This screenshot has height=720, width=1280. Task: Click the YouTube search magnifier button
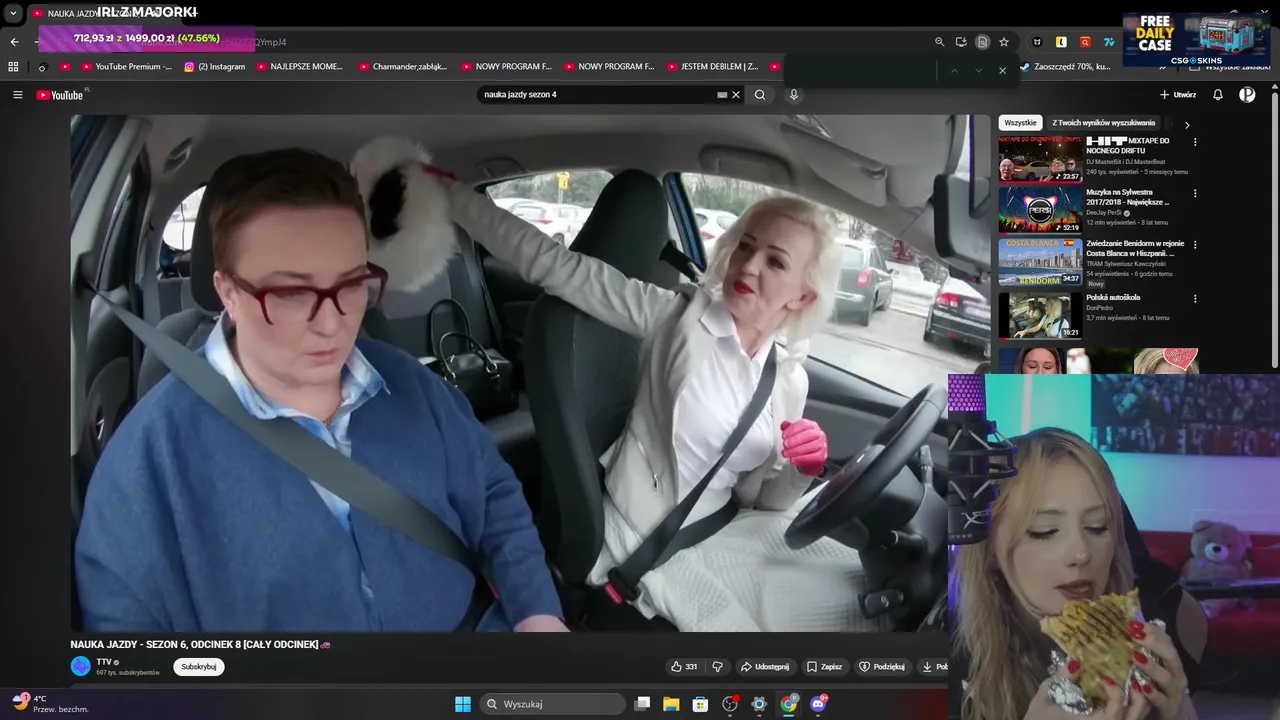[760, 95]
